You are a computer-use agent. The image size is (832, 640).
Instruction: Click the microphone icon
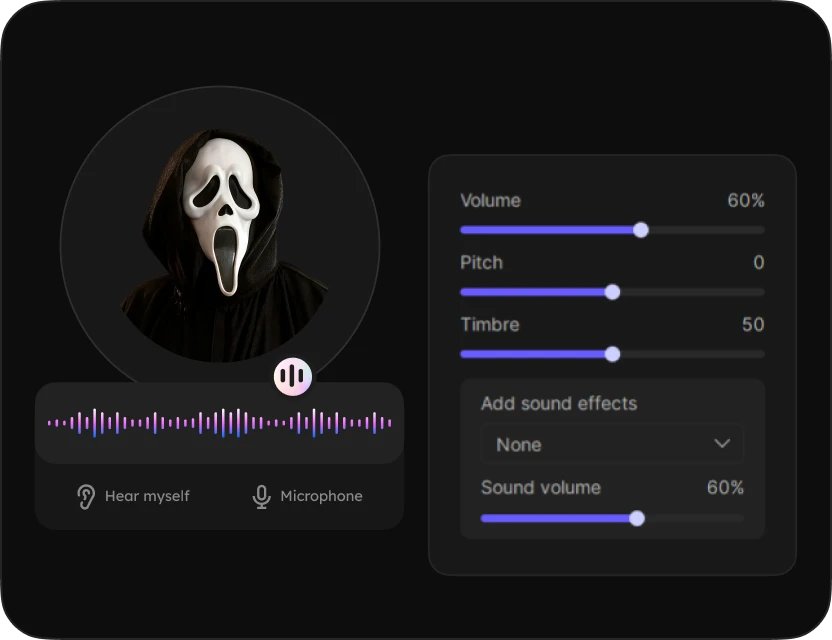click(261, 497)
